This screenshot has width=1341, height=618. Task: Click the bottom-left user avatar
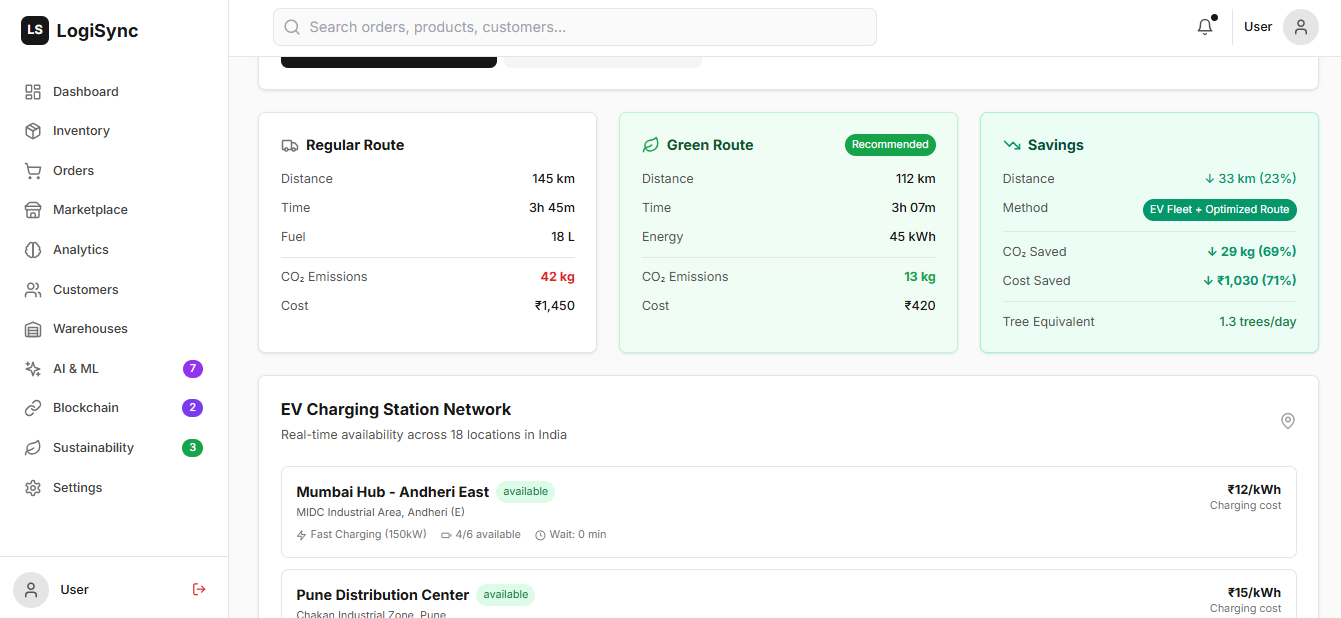pyautogui.click(x=31, y=590)
